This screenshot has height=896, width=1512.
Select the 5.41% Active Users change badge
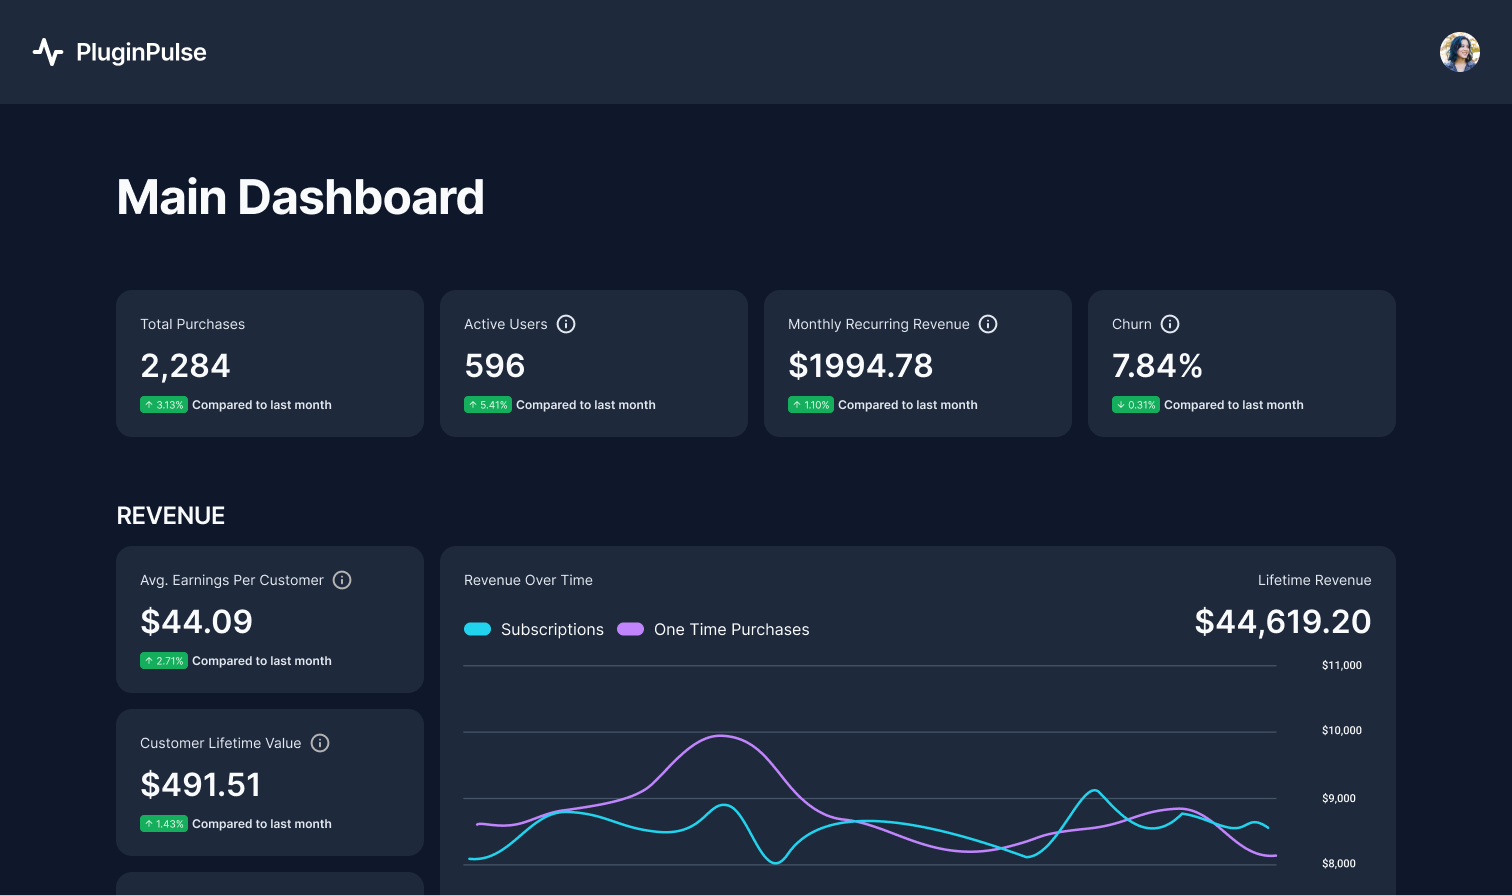pyautogui.click(x=488, y=405)
